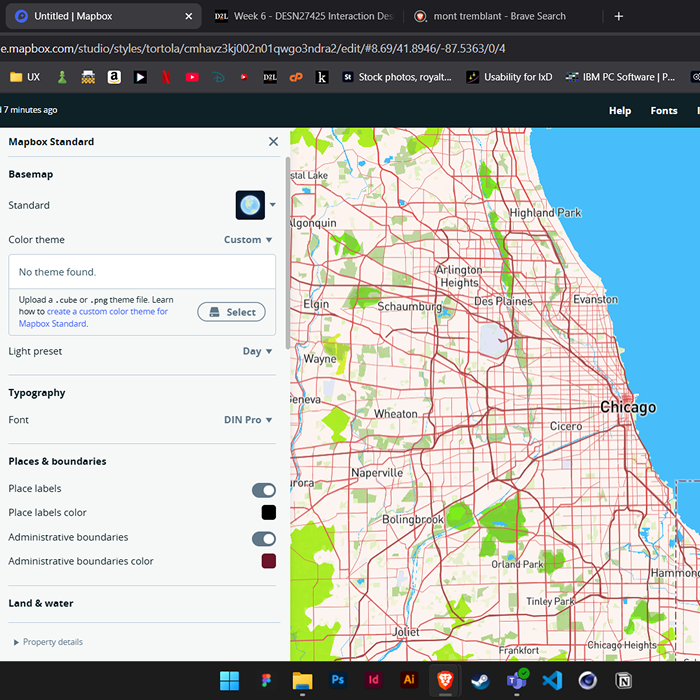Switch to the Week 6 DESN27425 tab

pos(304,17)
